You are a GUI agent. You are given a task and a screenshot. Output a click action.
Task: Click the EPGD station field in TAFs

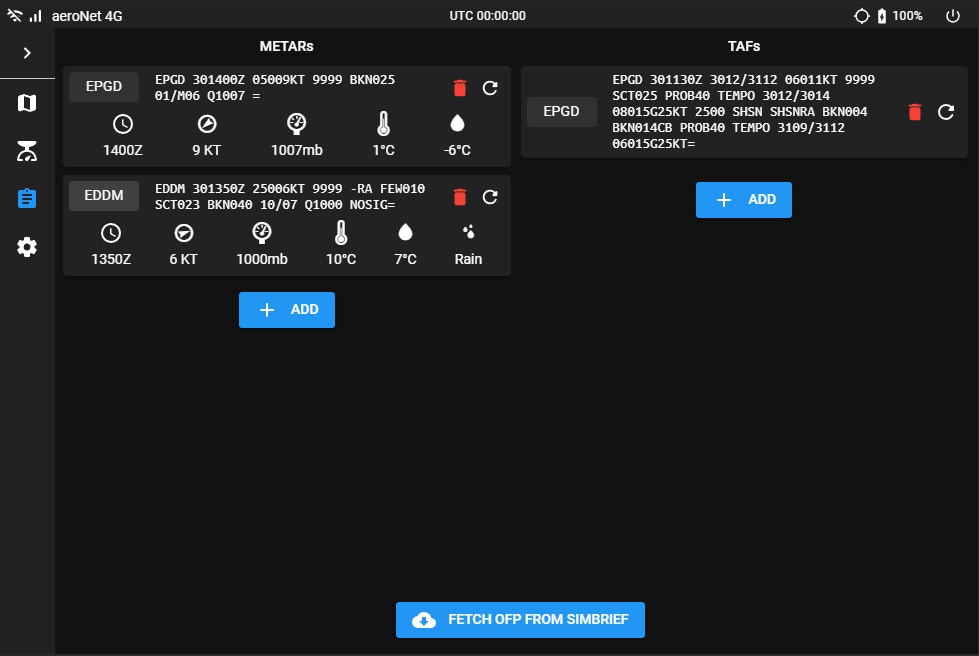pos(561,112)
